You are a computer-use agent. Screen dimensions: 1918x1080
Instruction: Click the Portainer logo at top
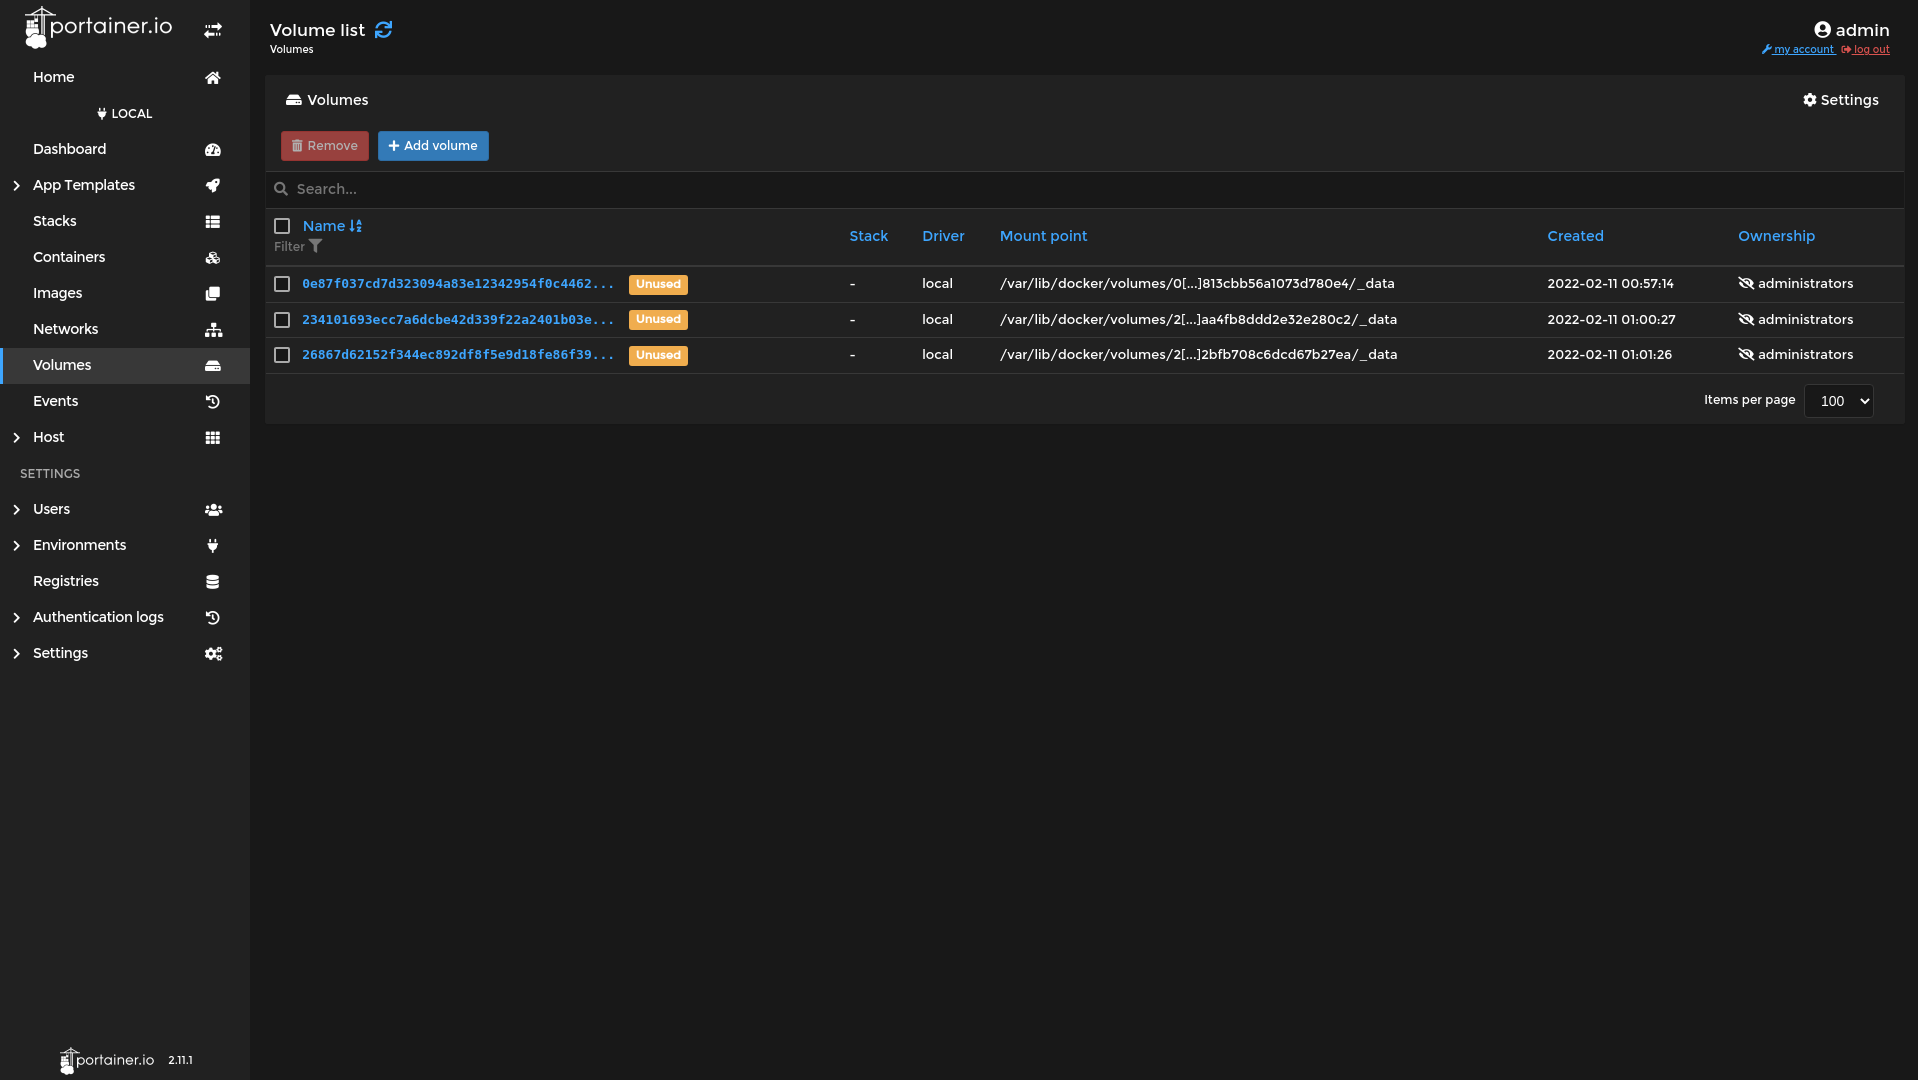pos(98,28)
